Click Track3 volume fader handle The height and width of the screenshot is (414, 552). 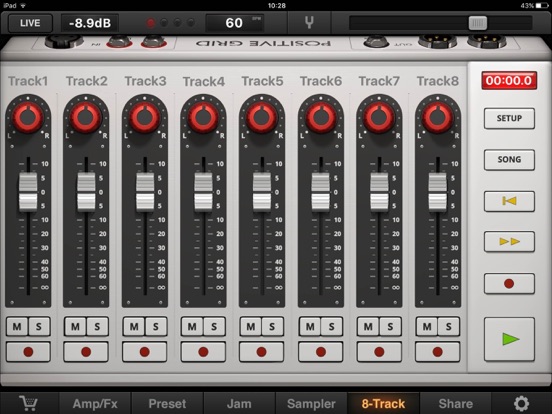(x=145, y=192)
